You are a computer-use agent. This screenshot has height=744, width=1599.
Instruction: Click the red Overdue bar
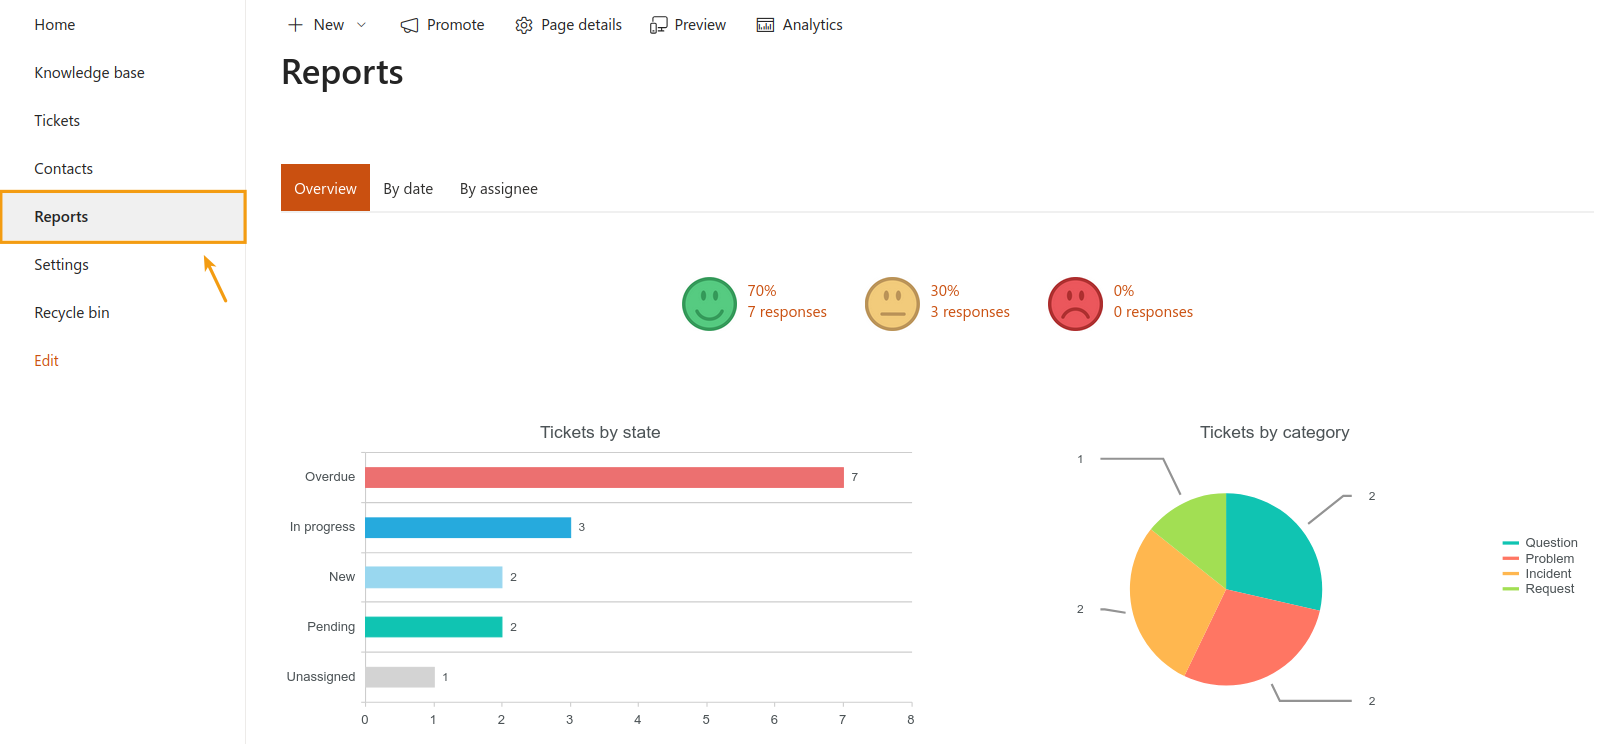pos(604,478)
